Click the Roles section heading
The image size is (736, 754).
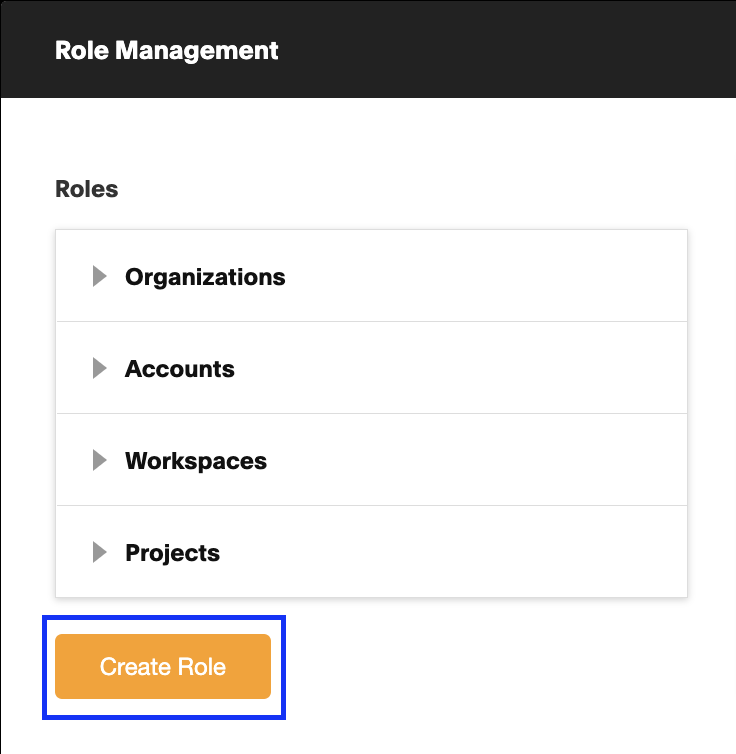click(x=87, y=189)
